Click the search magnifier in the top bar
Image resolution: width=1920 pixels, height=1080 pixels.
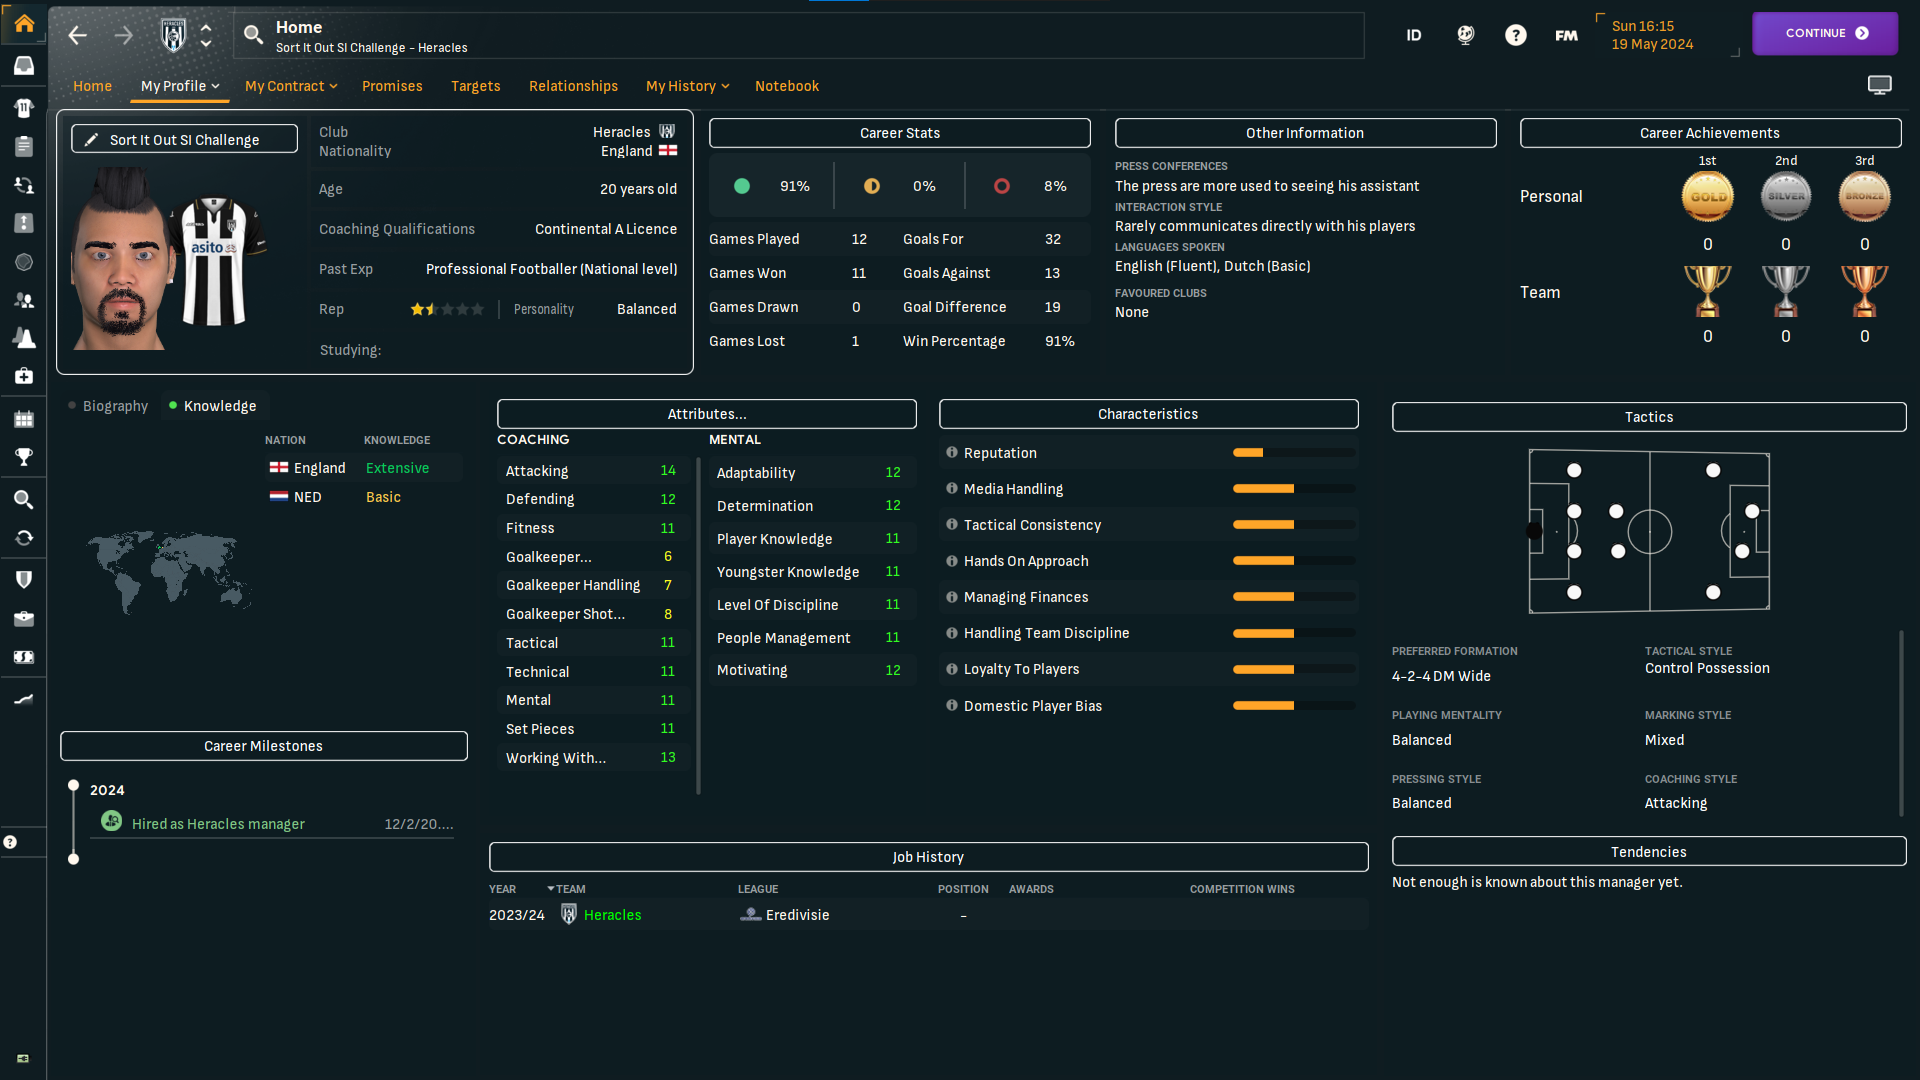(253, 35)
